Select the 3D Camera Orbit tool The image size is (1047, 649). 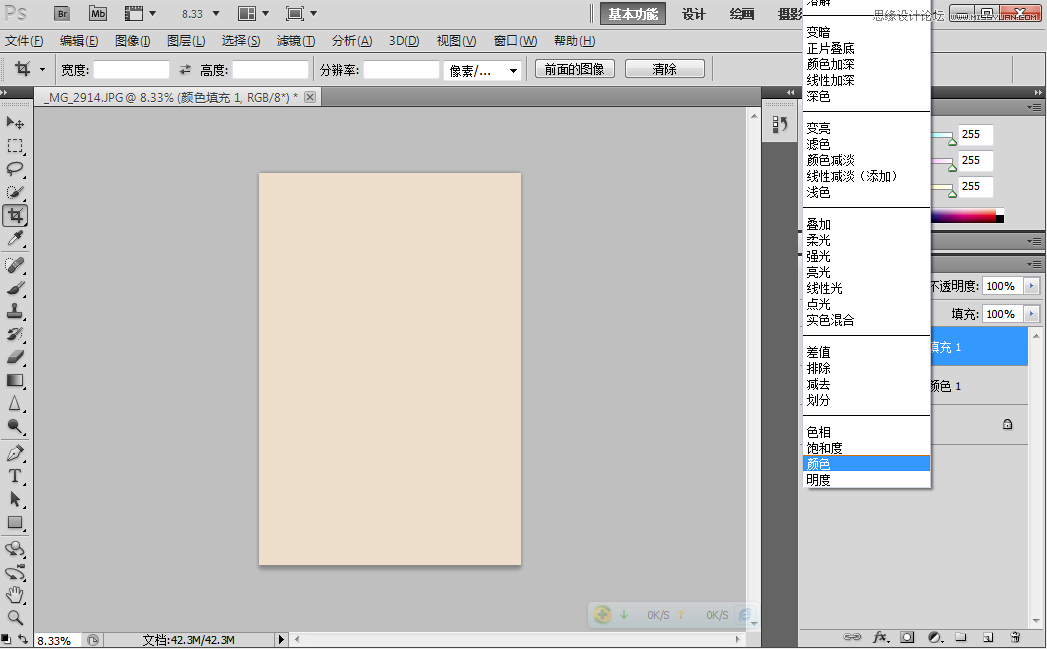coord(15,573)
